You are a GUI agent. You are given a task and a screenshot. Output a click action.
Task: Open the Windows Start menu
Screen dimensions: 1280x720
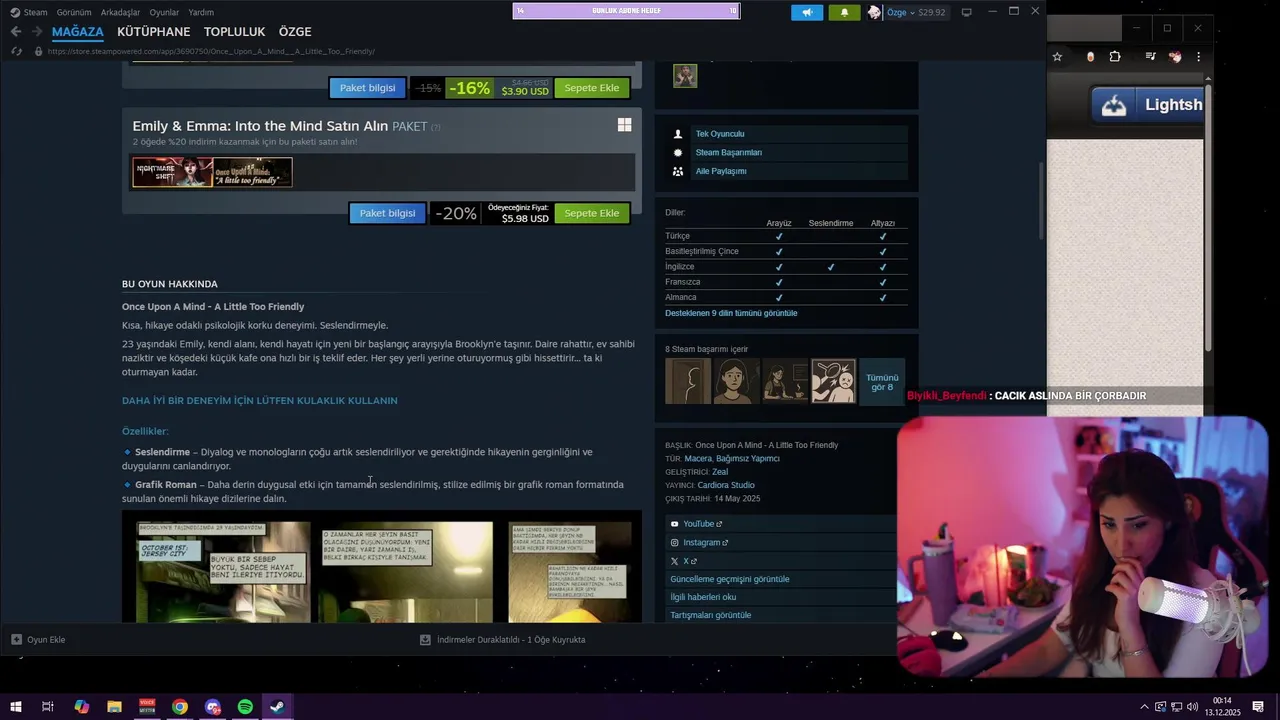(15, 707)
